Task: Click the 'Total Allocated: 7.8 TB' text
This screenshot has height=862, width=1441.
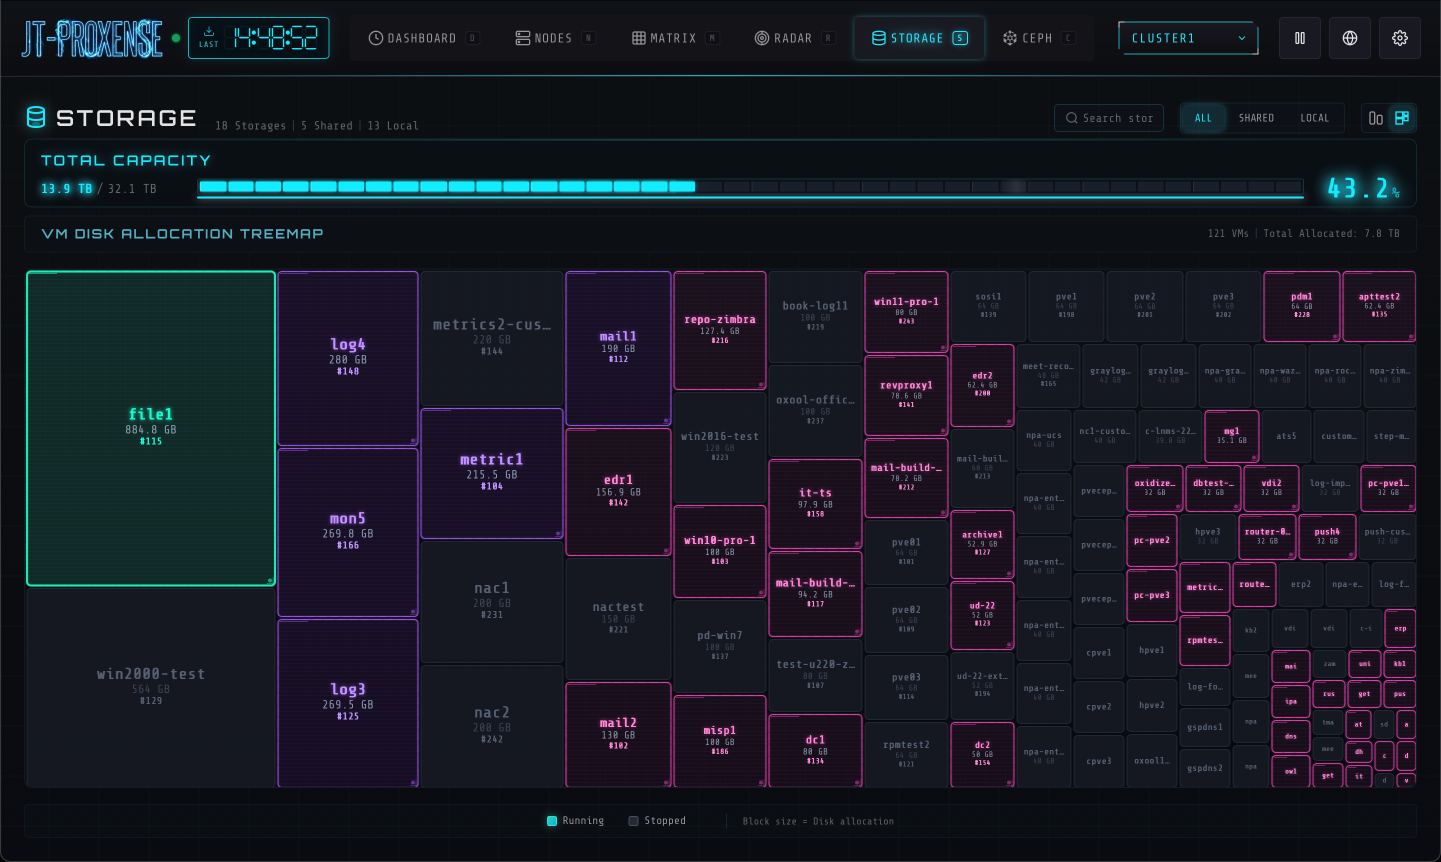Action: [x=1331, y=233]
